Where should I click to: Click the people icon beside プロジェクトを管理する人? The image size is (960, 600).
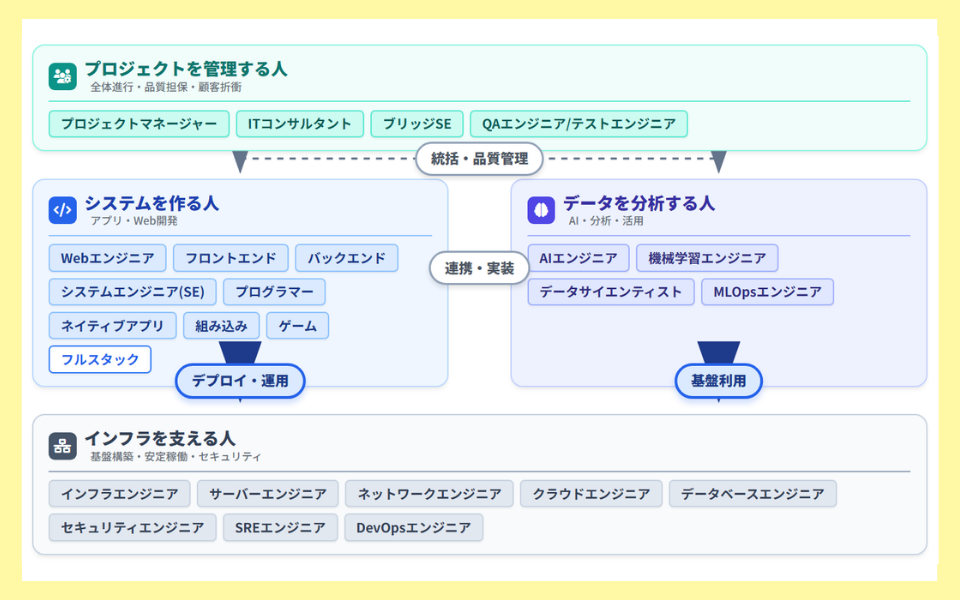coord(62,76)
